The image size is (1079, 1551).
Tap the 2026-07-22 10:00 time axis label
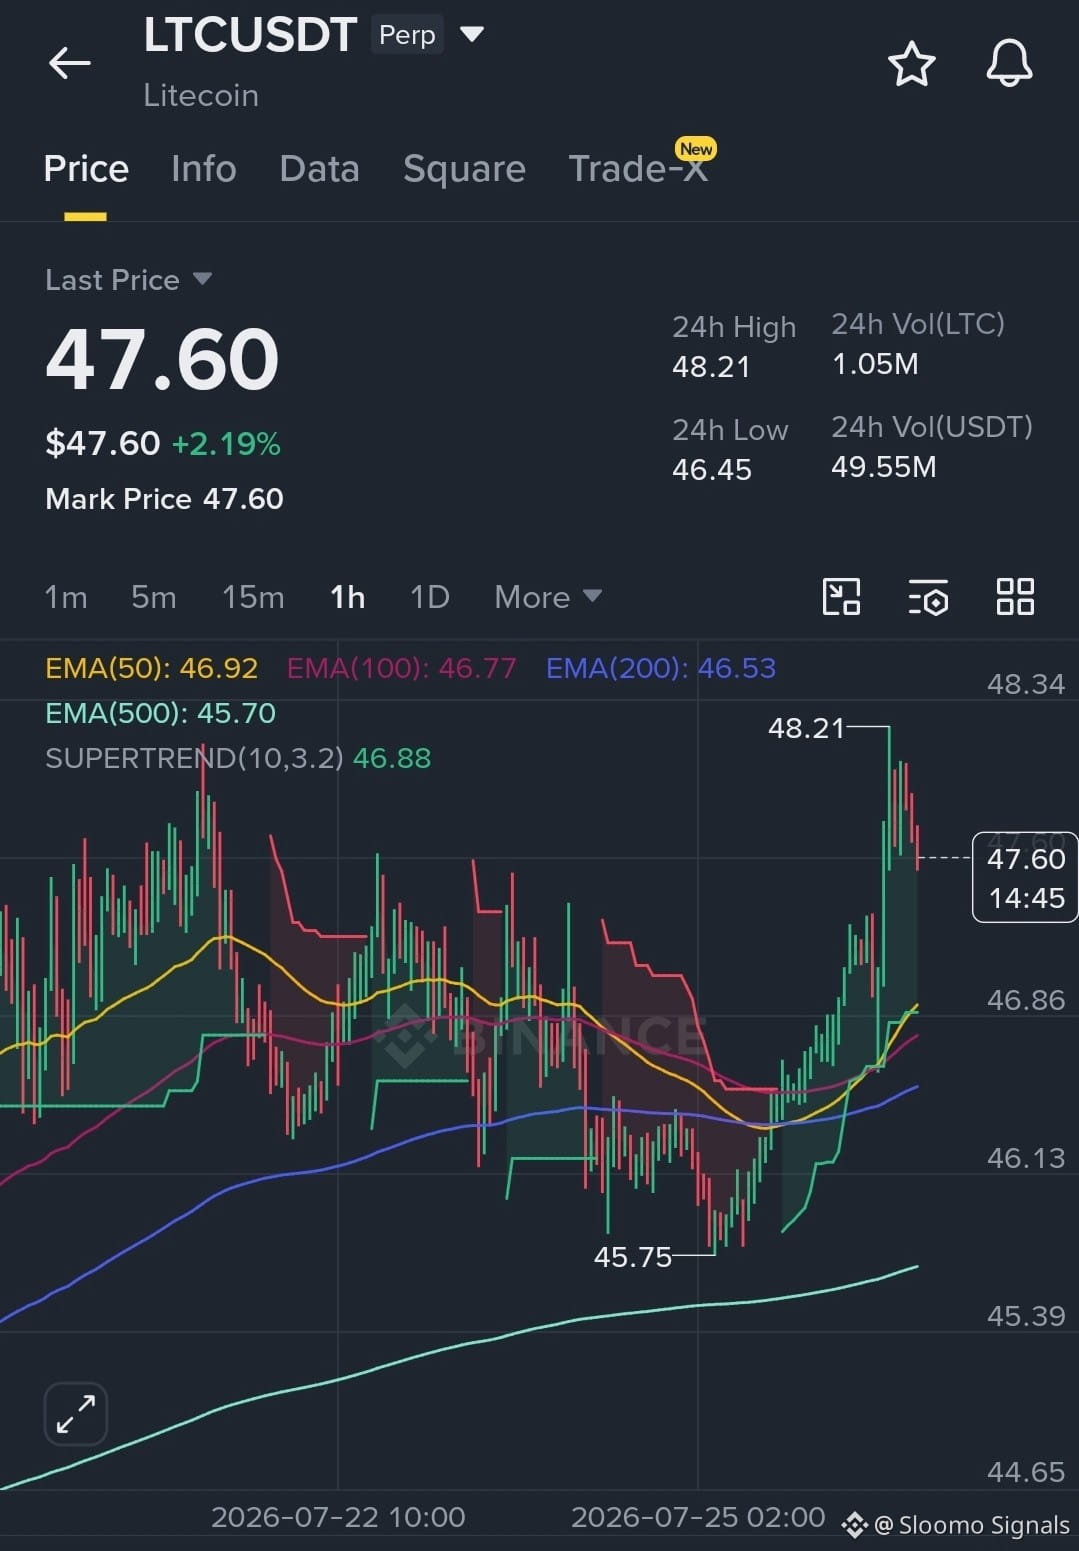click(x=338, y=1517)
